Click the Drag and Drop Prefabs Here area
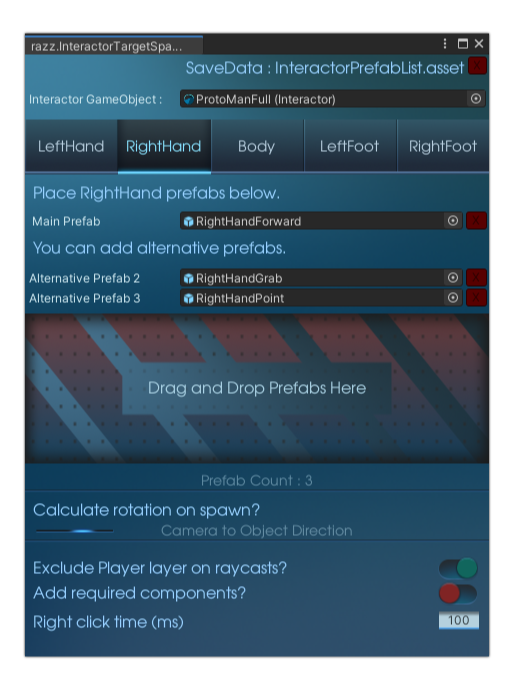This screenshot has height=690, width=514. pos(257,388)
